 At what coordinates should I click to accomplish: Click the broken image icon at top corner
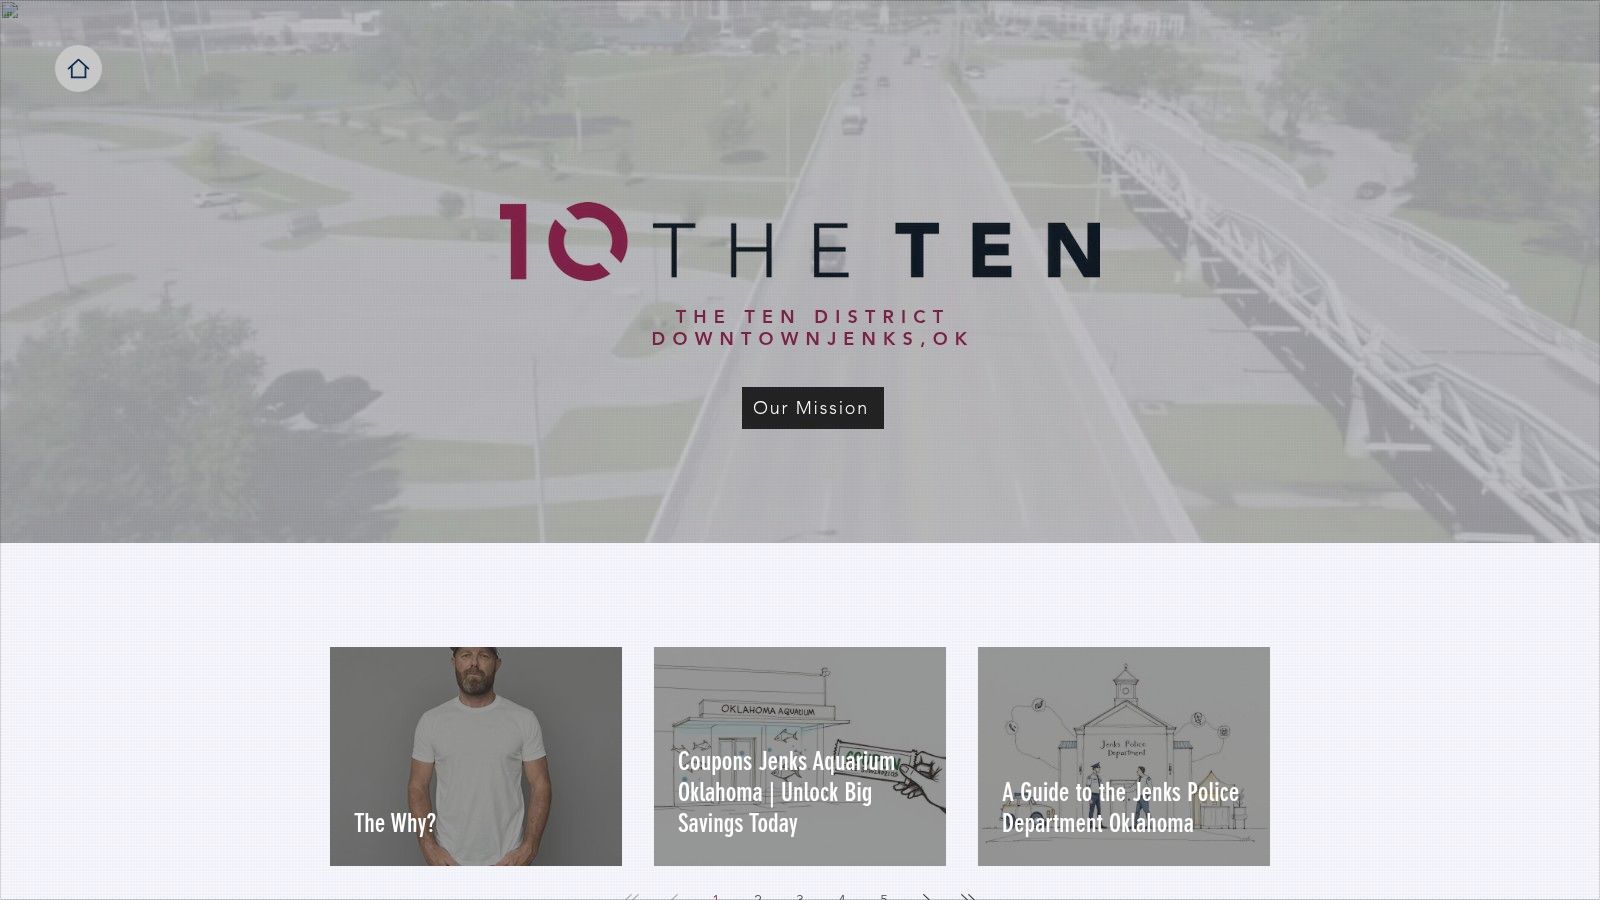tap(9, 10)
